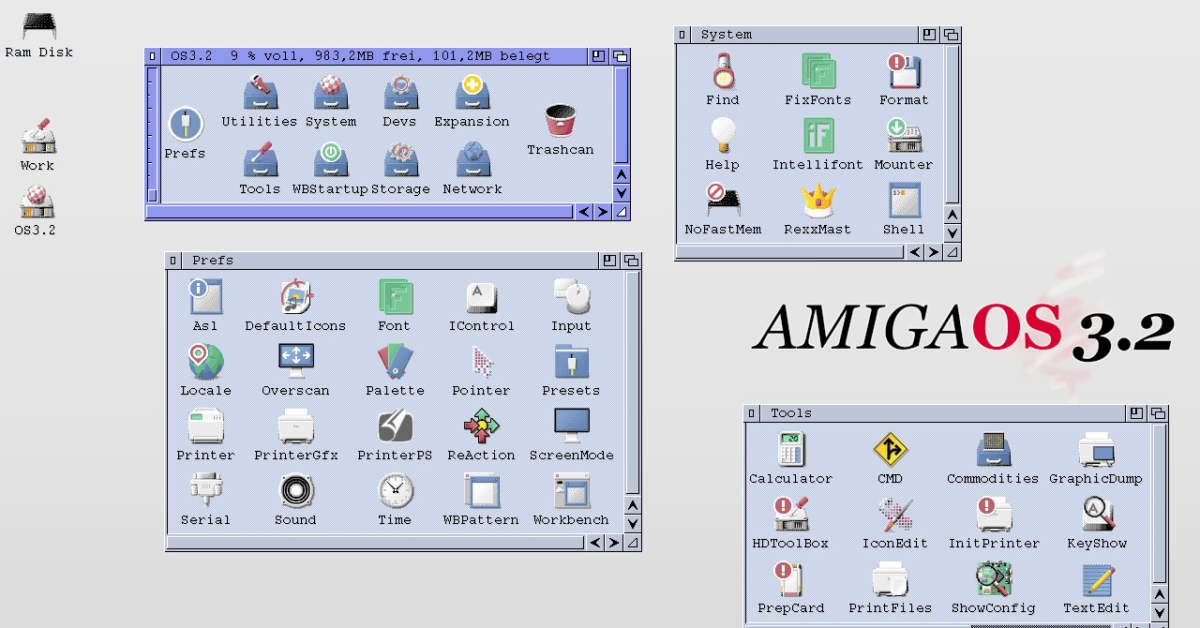Select the Work drive icon on desktop
This screenshot has width=1200, height=628.
pos(38,137)
